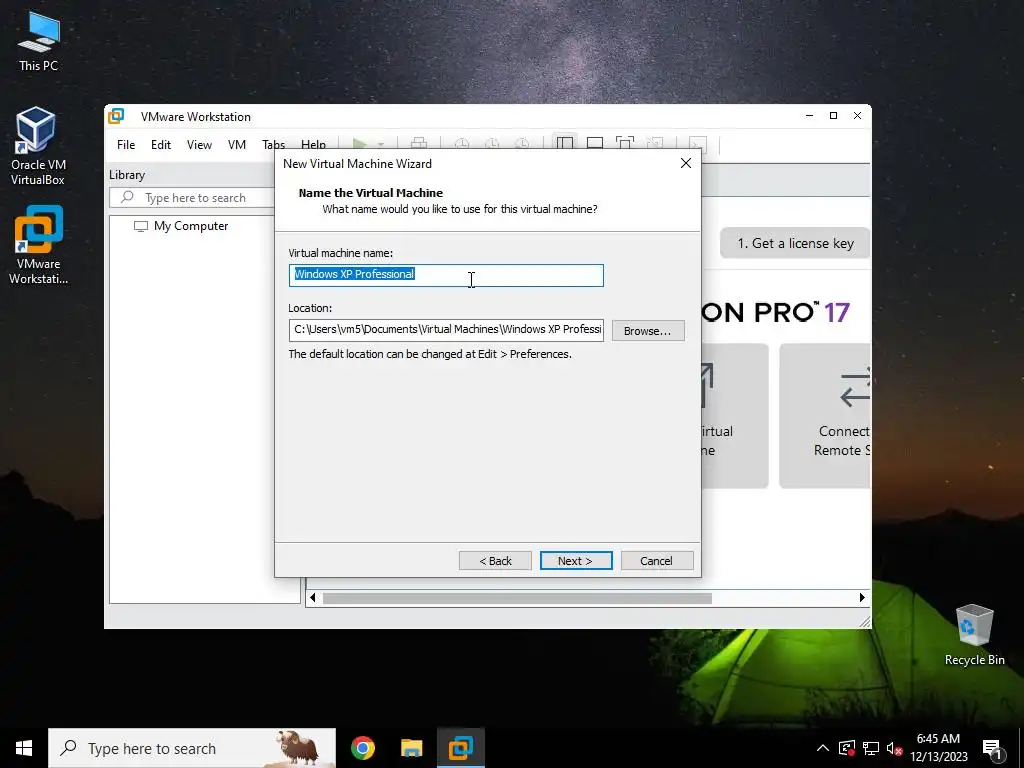1024x768 pixels.
Task: Click the < Back button
Action: (495, 561)
